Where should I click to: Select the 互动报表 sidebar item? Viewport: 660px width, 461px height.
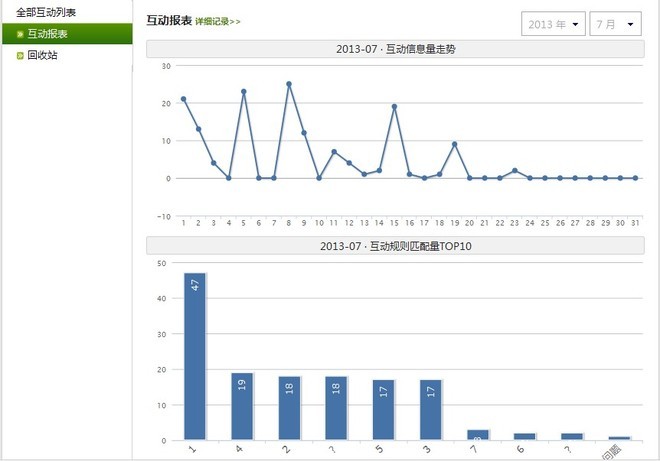click(67, 34)
